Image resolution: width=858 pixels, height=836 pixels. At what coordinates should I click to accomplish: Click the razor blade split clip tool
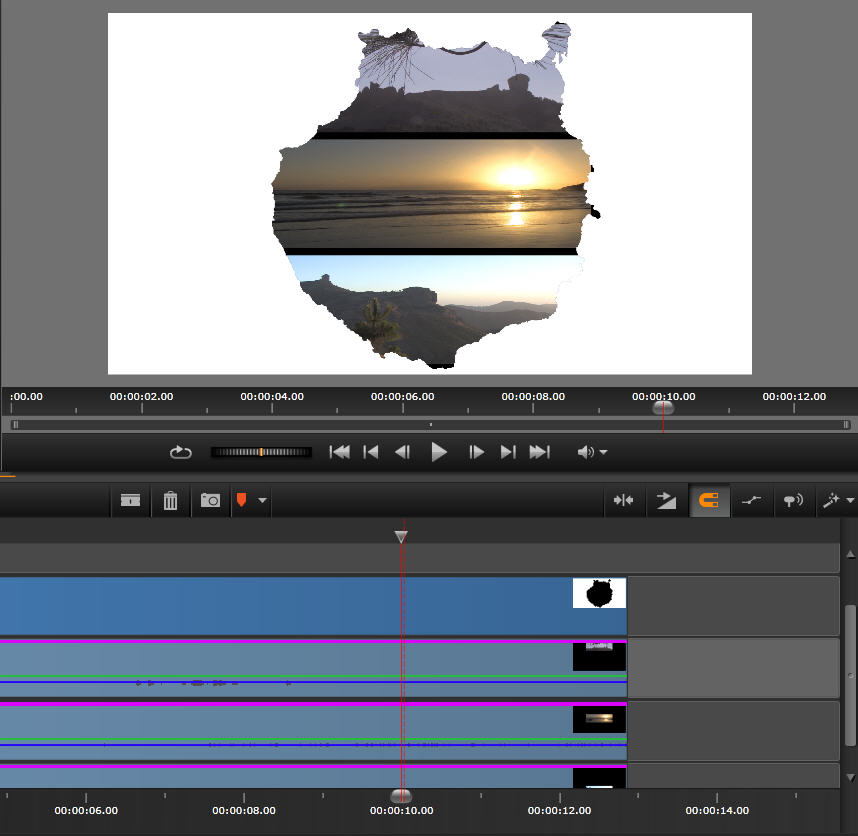point(130,500)
